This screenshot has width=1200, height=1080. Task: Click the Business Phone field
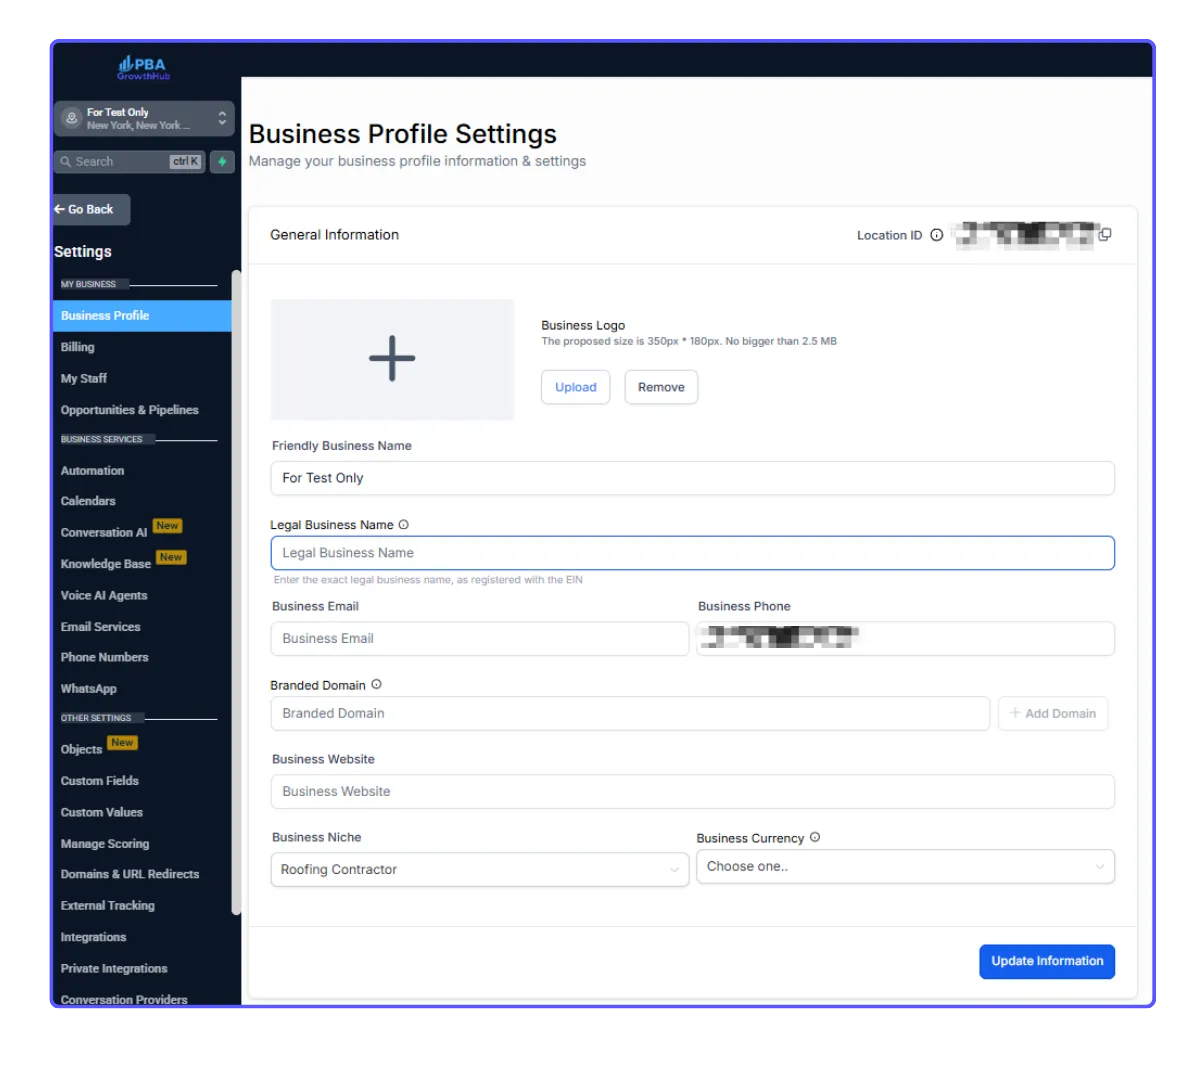(905, 639)
